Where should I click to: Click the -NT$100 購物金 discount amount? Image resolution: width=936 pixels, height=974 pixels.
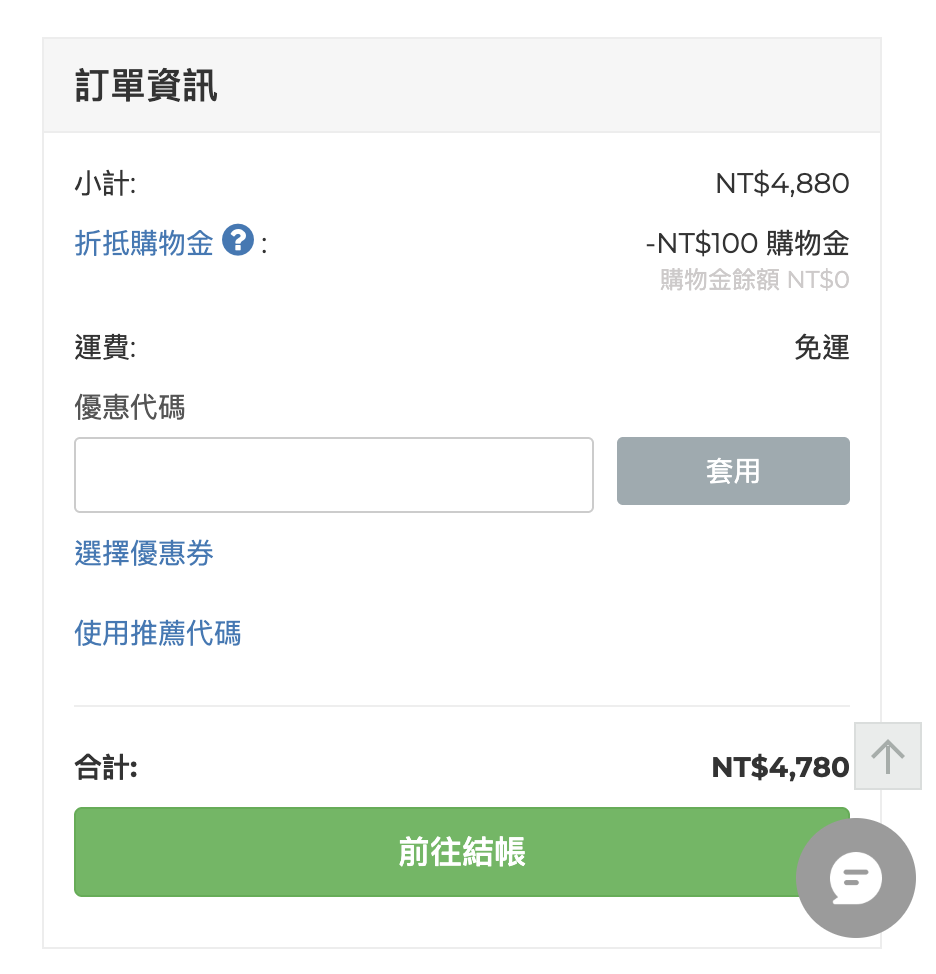(747, 243)
